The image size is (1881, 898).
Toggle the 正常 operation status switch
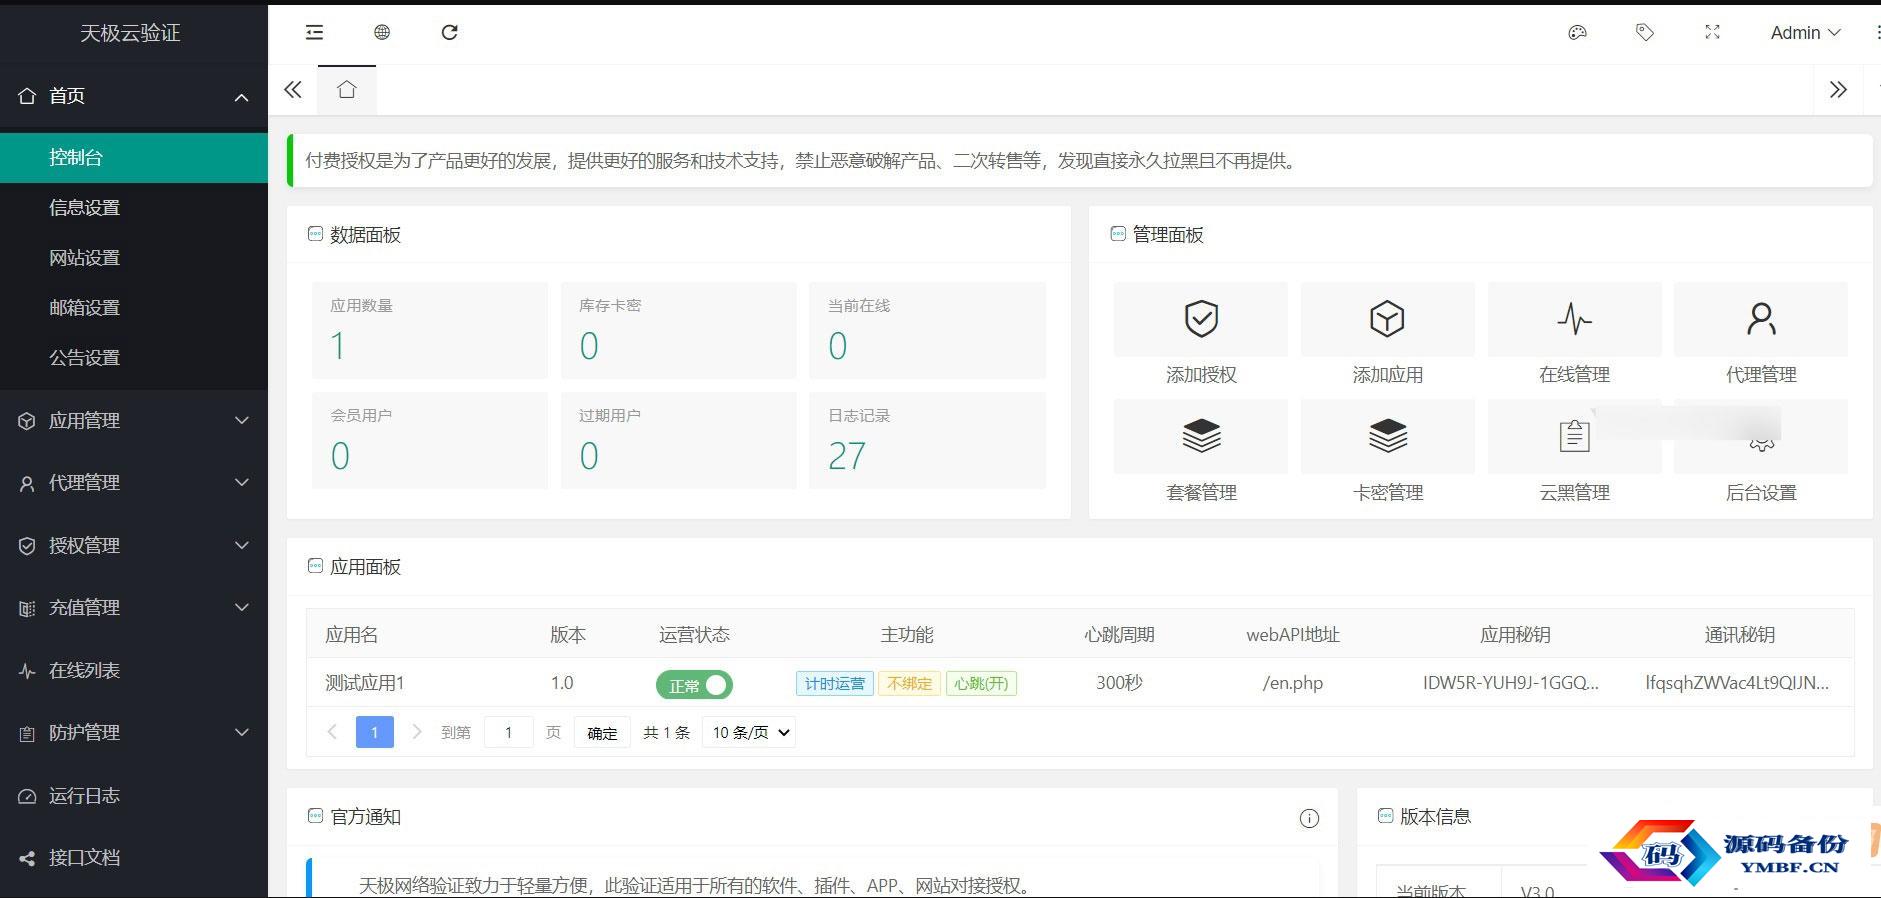tap(694, 685)
